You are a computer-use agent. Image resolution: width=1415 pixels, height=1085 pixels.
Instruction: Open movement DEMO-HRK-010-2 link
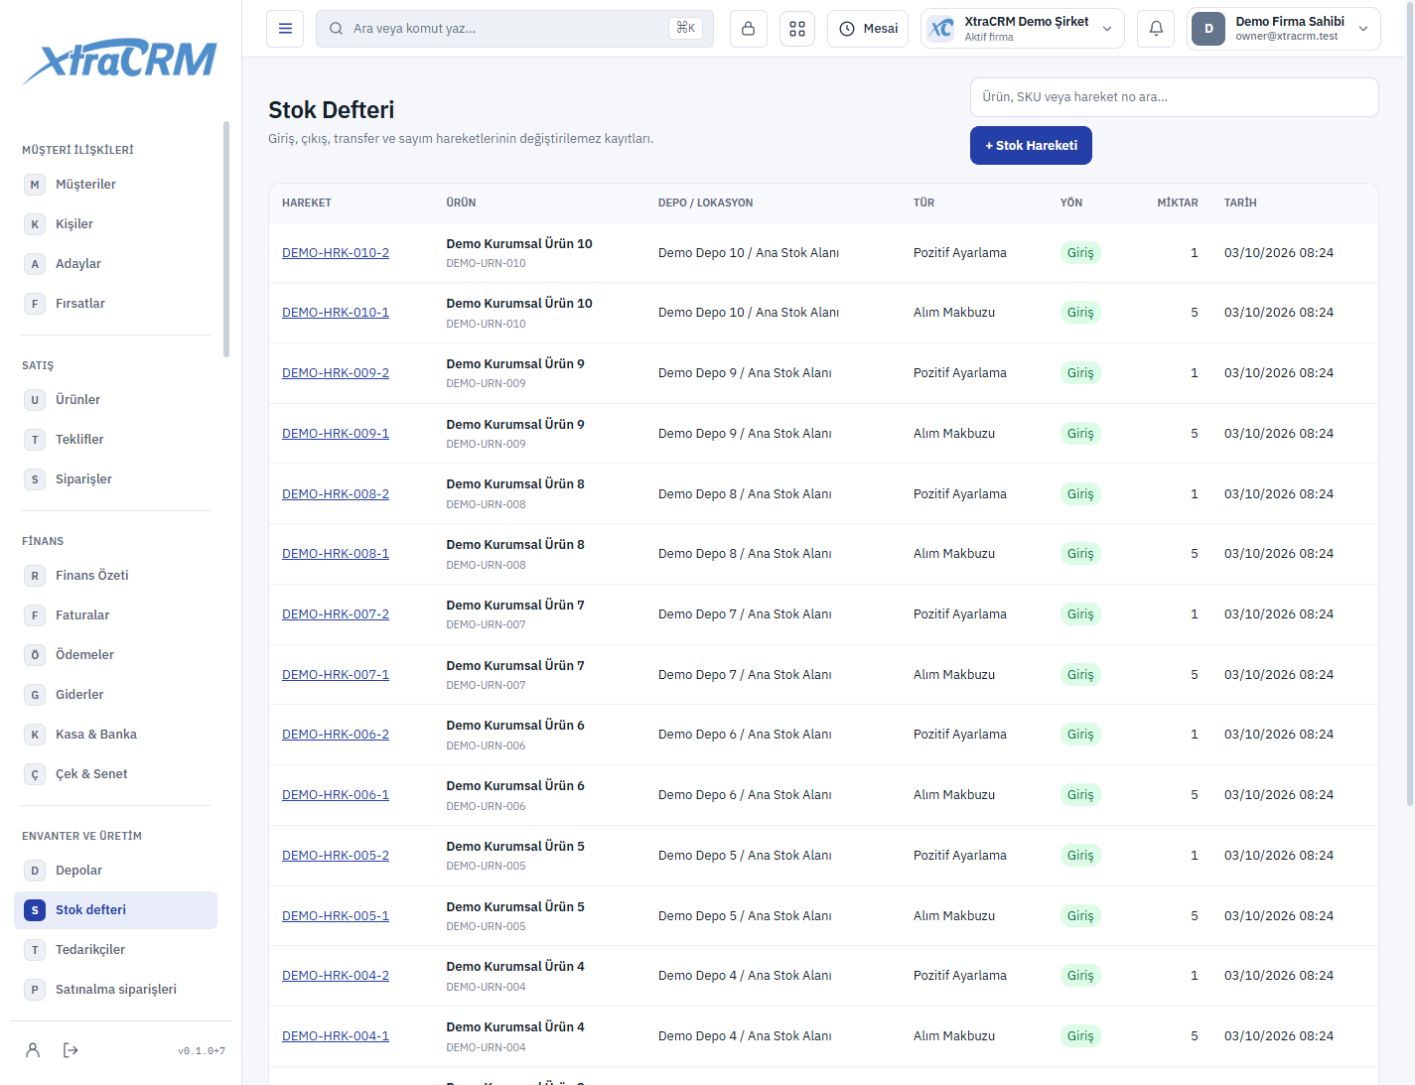pyautogui.click(x=335, y=253)
